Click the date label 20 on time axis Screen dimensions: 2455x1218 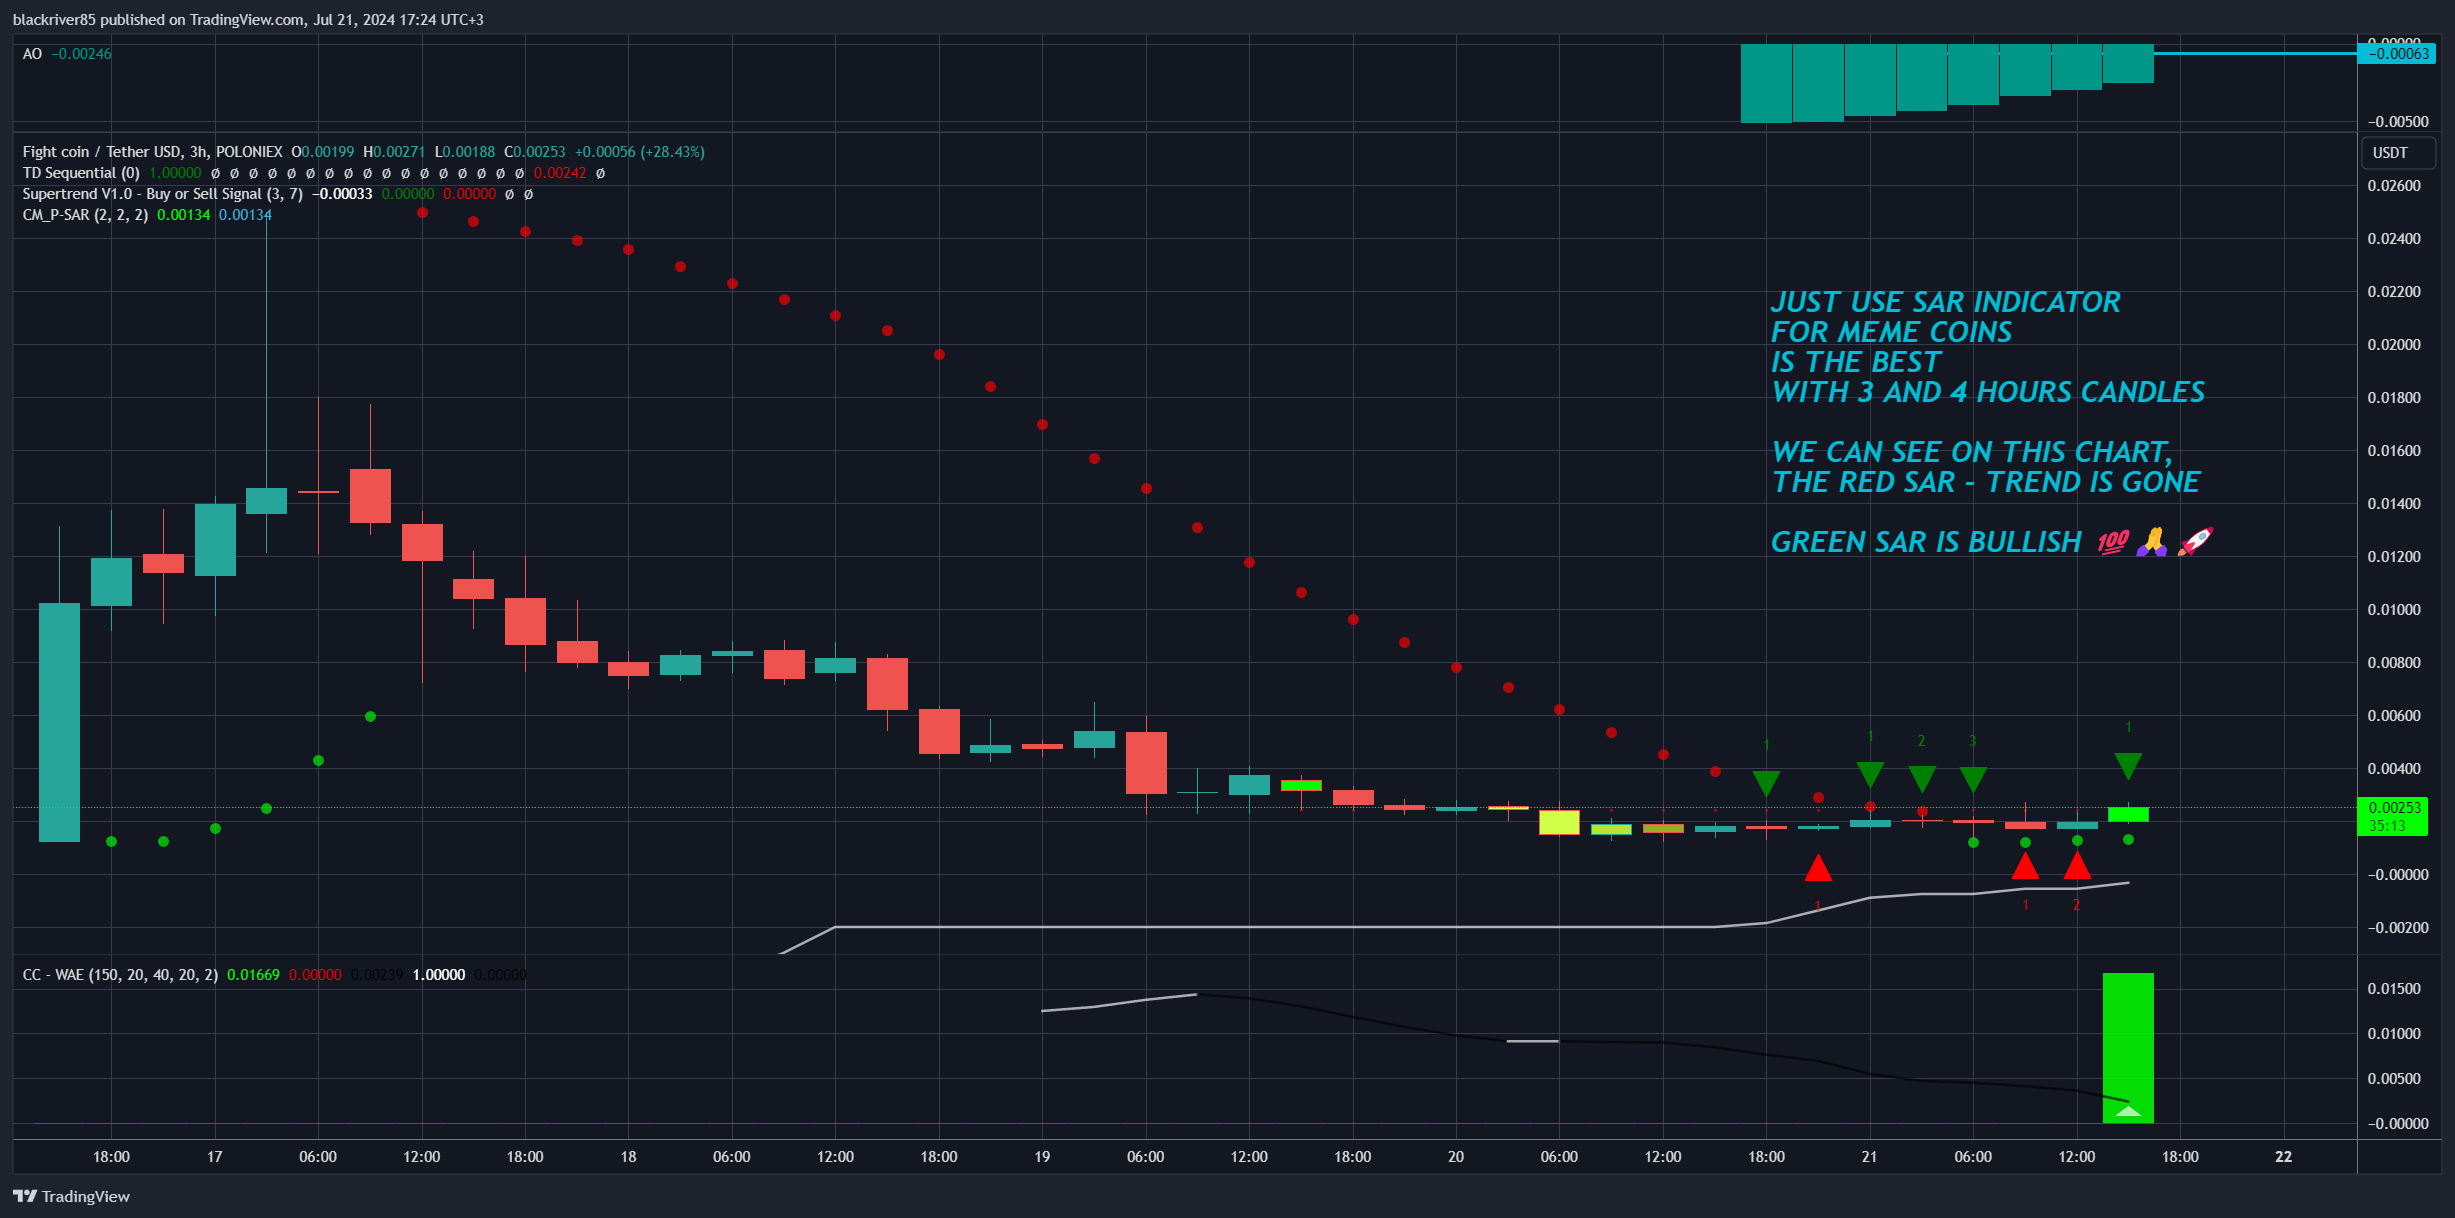[1456, 1157]
